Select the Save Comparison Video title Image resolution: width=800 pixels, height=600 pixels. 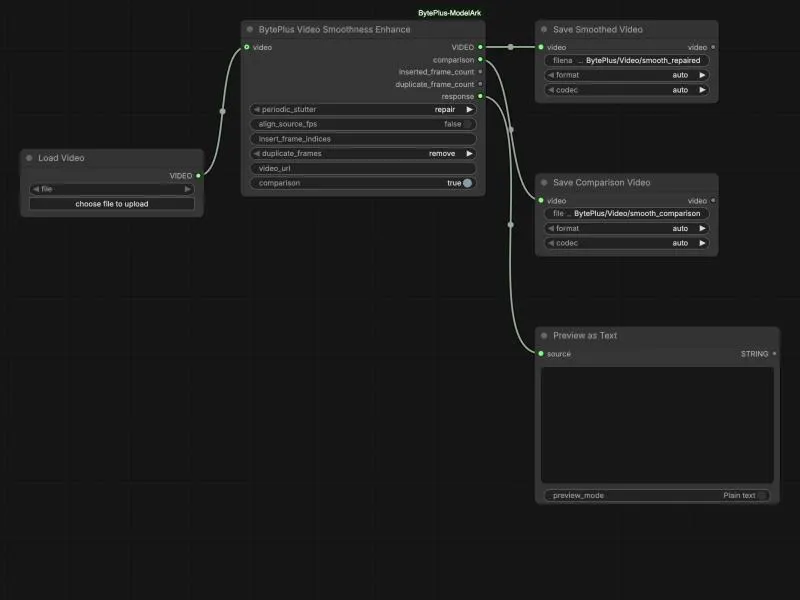(602, 183)
